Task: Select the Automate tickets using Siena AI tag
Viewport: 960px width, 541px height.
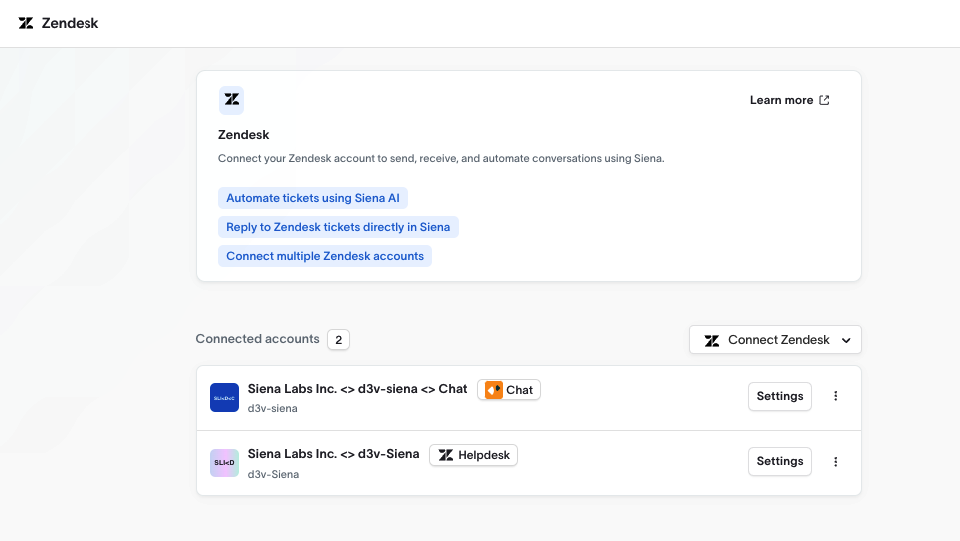Action: pos(313,198)
